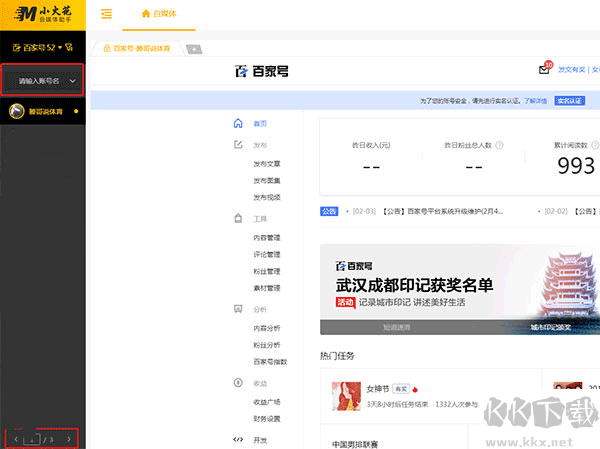
Task: Click the 发布 edit pencil icon
Action: pyautogui.click(x=238, y=145)
